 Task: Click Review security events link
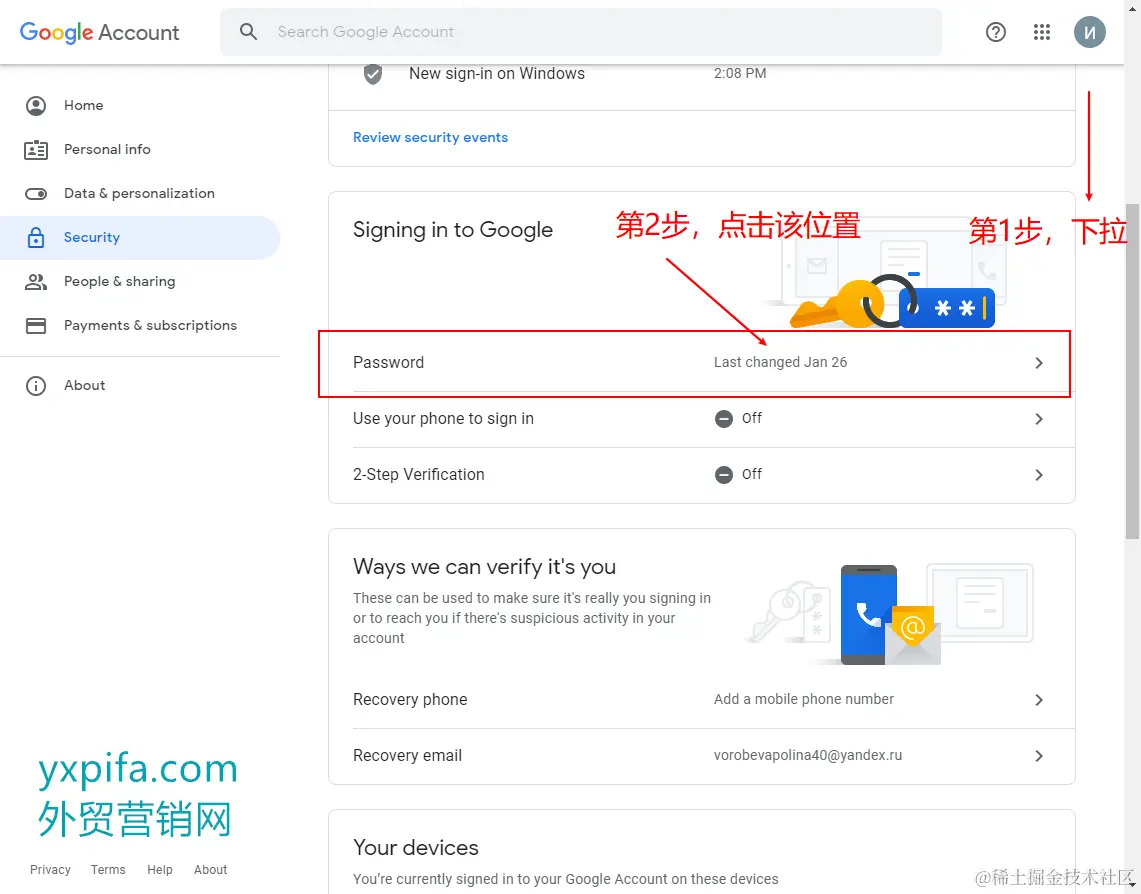coord(430,137)
